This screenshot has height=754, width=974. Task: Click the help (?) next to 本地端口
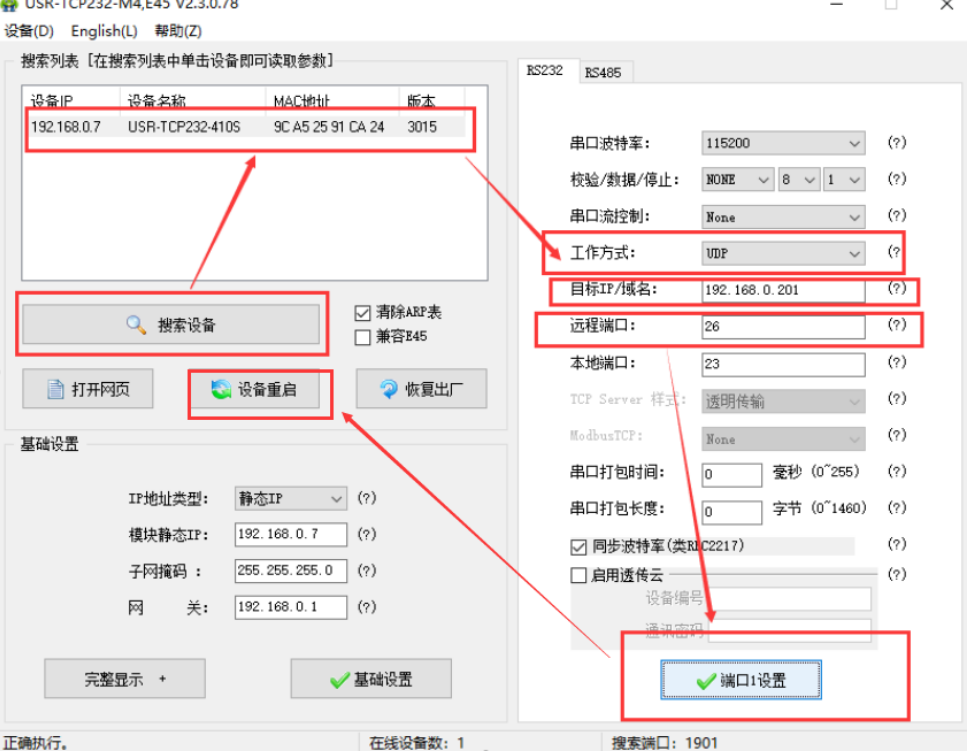pyautogui.click(x=897, y=364)
